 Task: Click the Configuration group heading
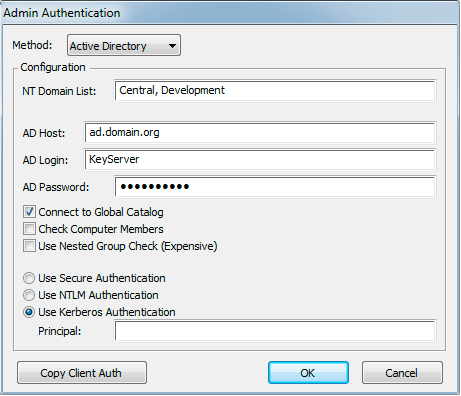tap(53, 67)
